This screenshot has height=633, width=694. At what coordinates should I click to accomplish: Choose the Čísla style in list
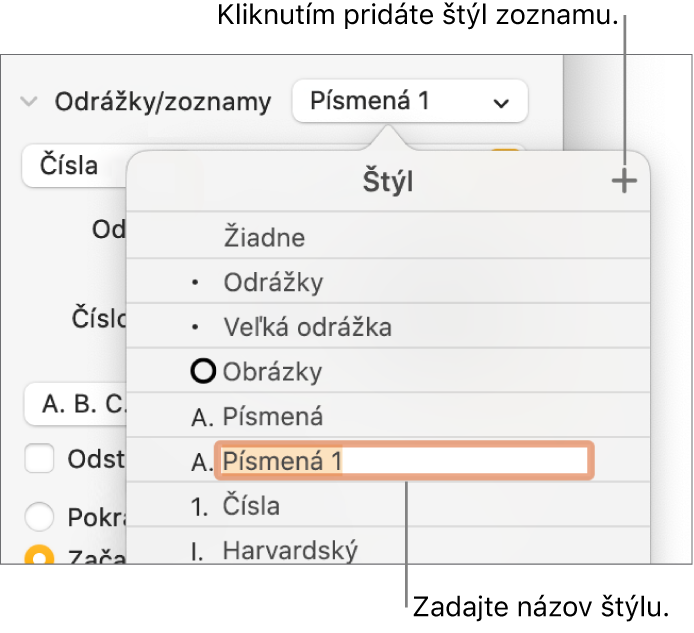tap(388, 506)
